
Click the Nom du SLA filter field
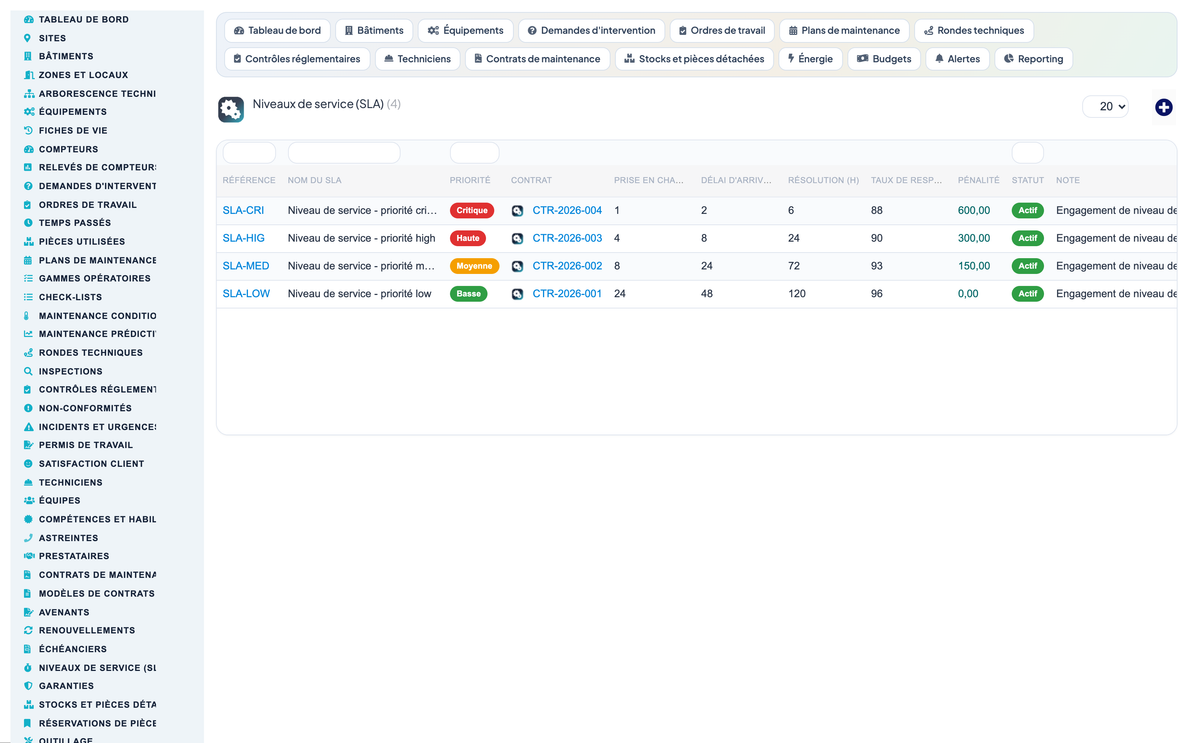(x=344, y=153)
